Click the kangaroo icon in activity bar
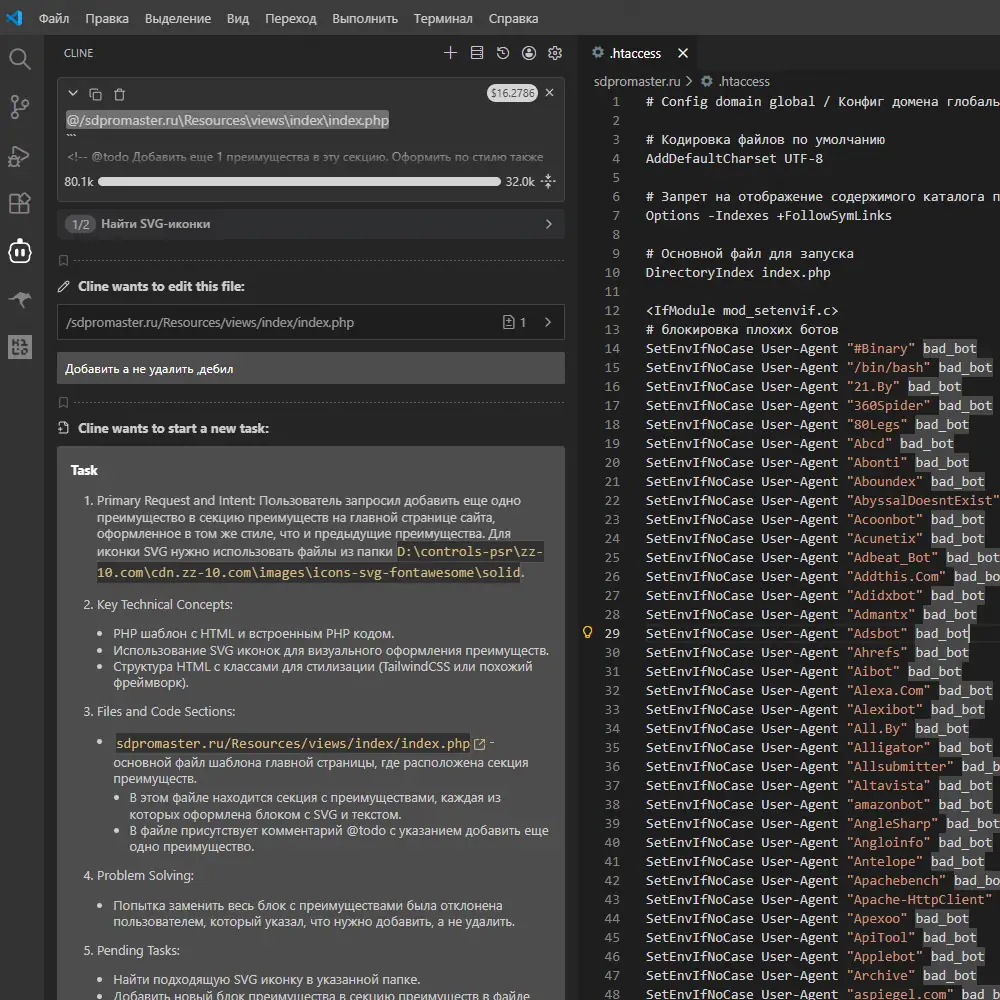 (20, 300)
